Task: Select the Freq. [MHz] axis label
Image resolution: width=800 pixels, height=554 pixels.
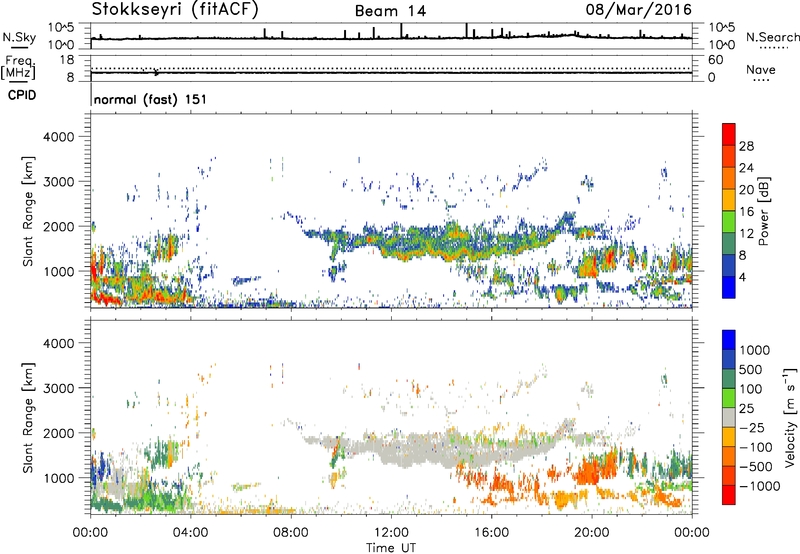Action: click(x=18, y=68)
